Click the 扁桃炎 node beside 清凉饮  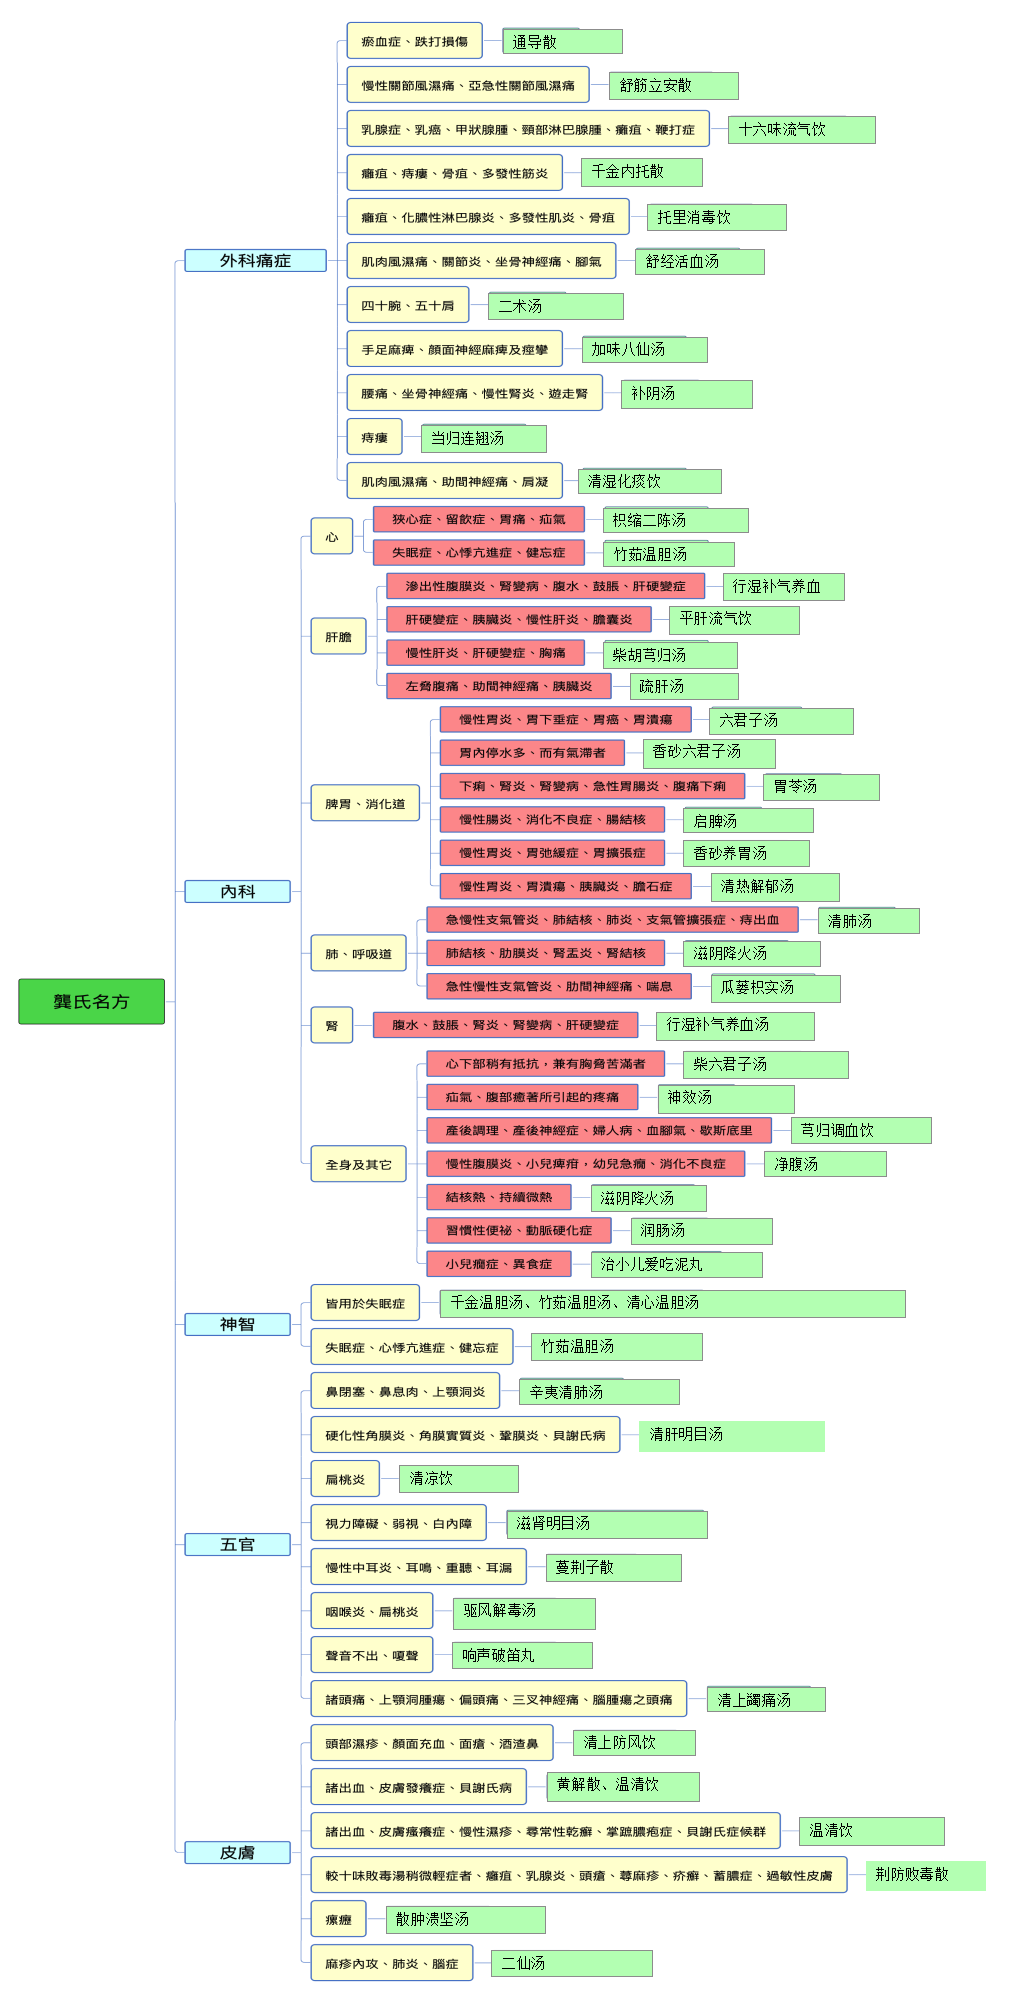click(345, 1479)
